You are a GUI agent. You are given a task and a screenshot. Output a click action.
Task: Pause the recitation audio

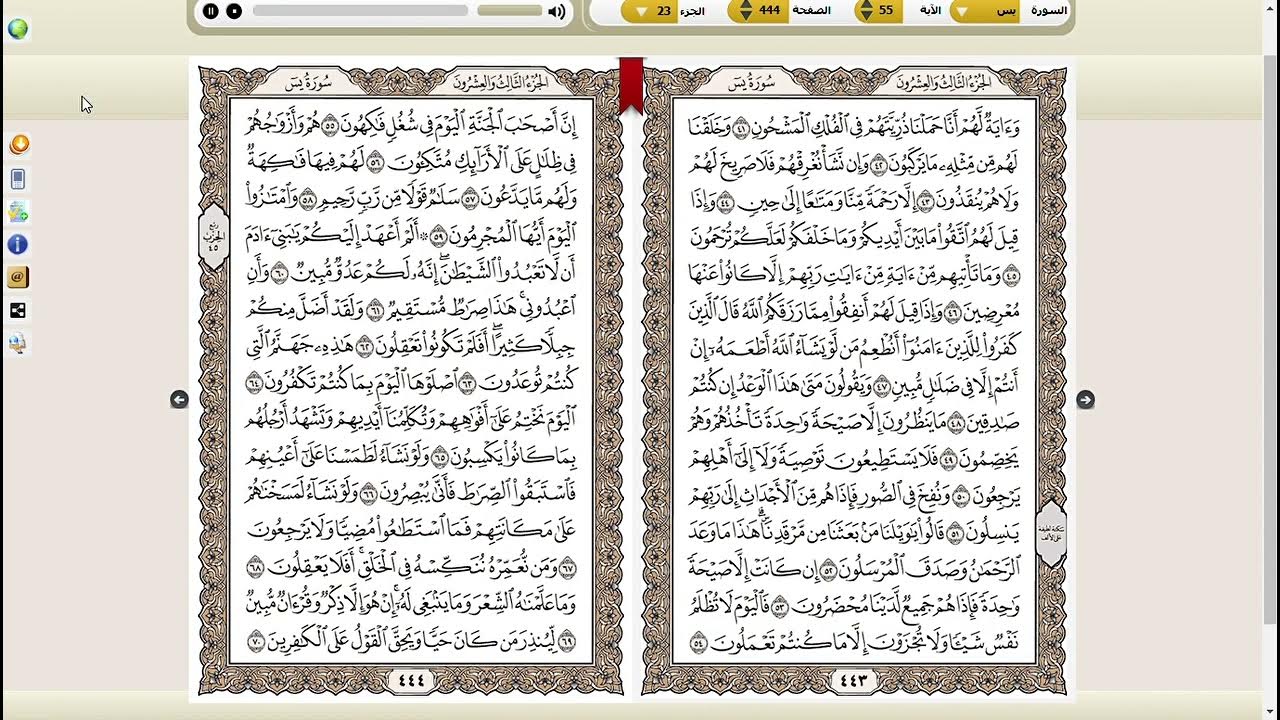coord(210,11)
